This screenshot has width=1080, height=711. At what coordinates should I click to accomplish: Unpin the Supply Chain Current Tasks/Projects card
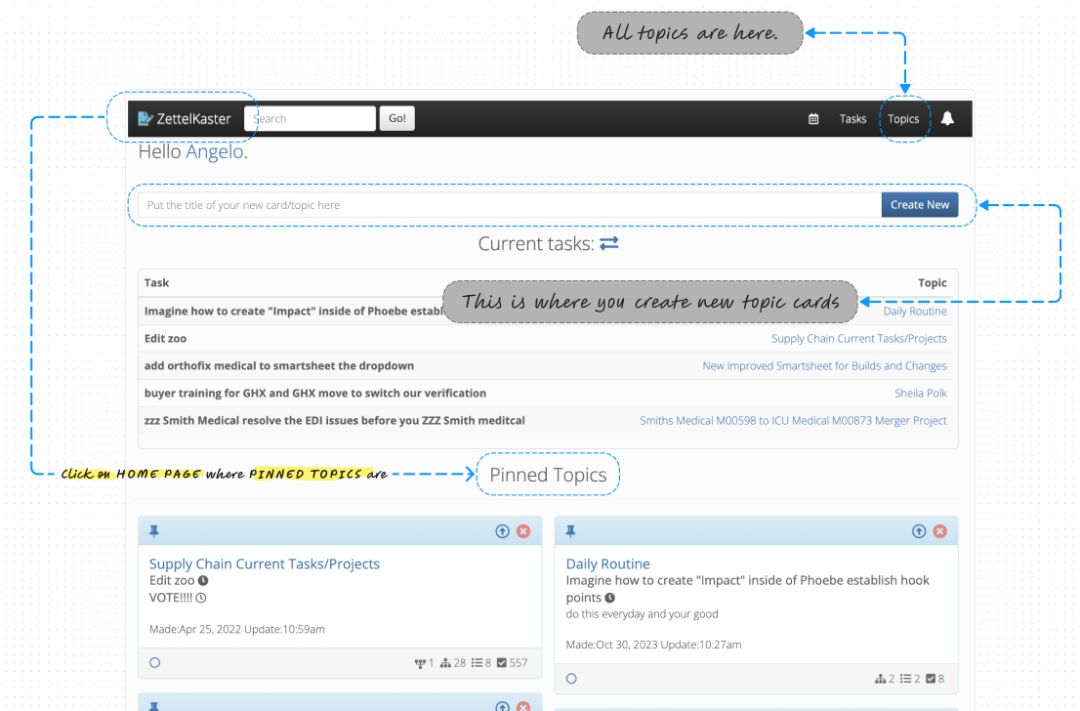coord(154,531)
